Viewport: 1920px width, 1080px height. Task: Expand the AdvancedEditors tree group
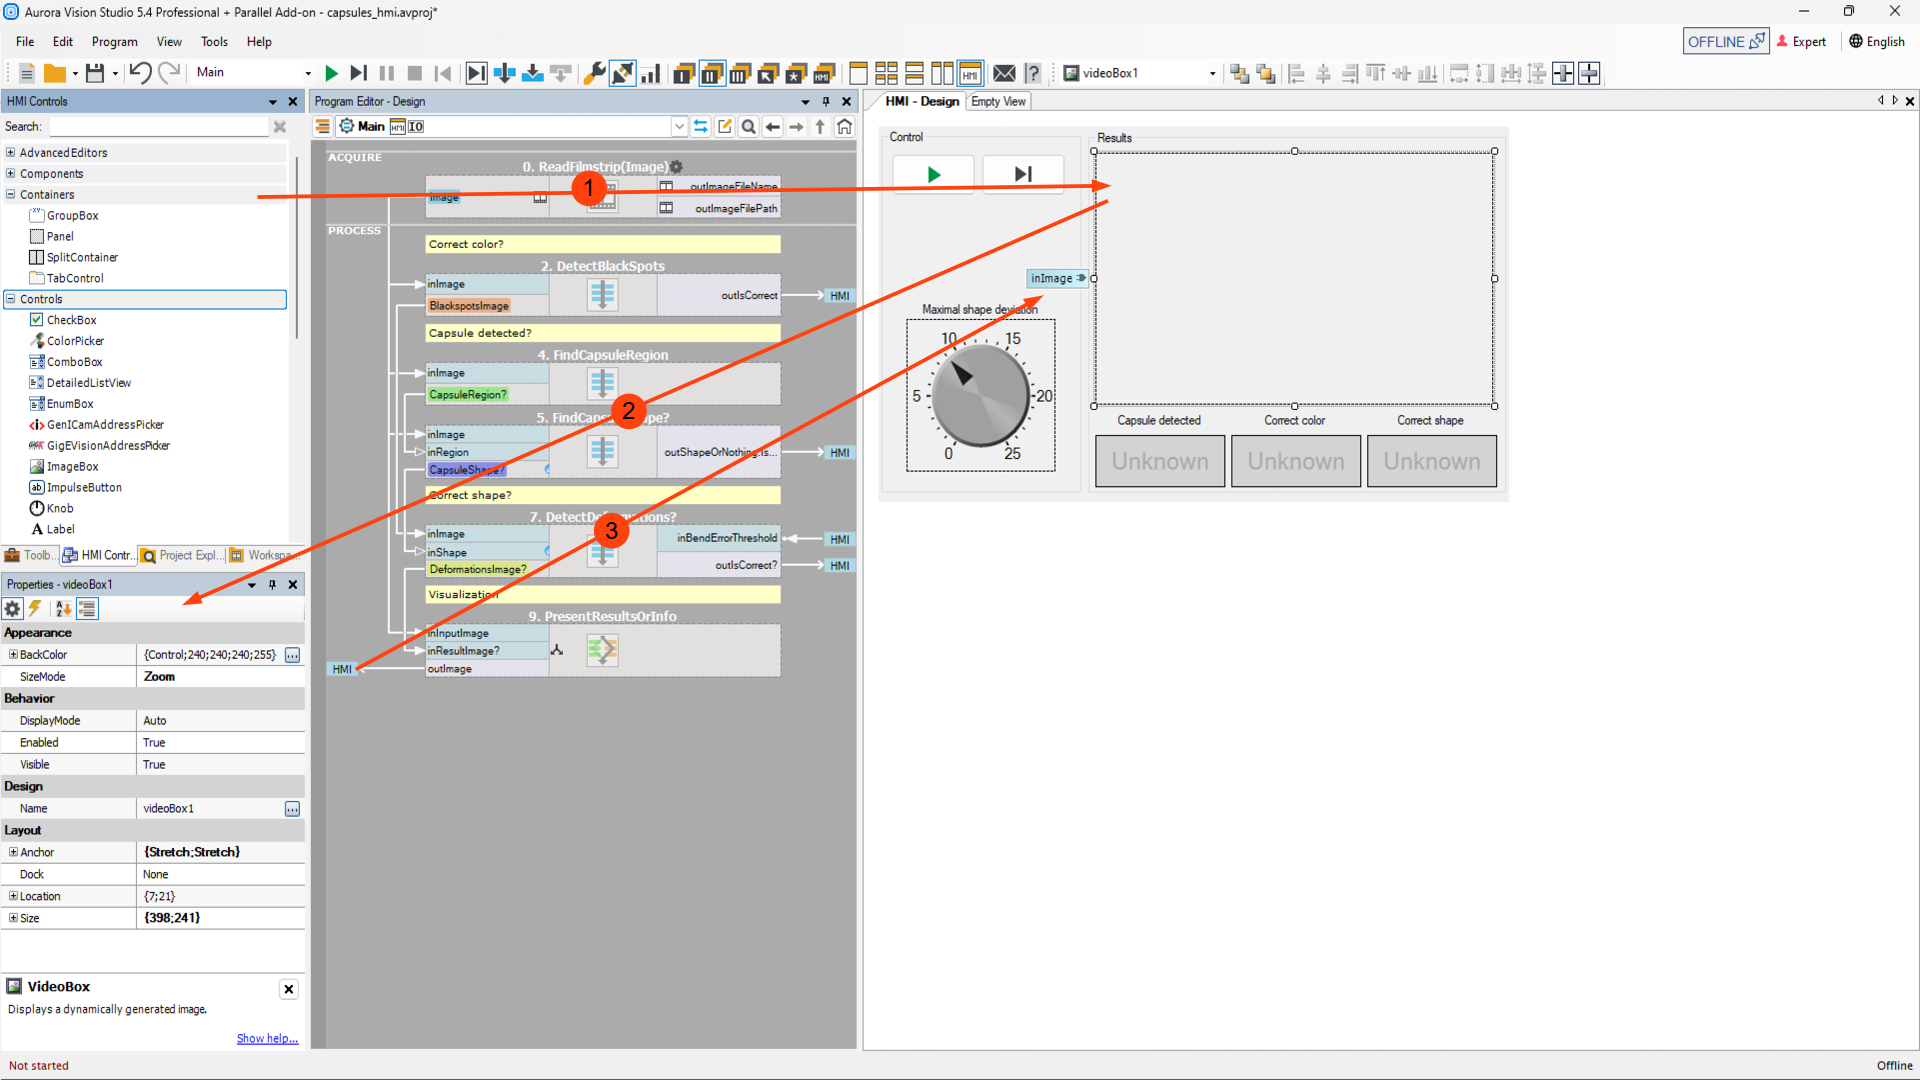[x=11, y=153]
